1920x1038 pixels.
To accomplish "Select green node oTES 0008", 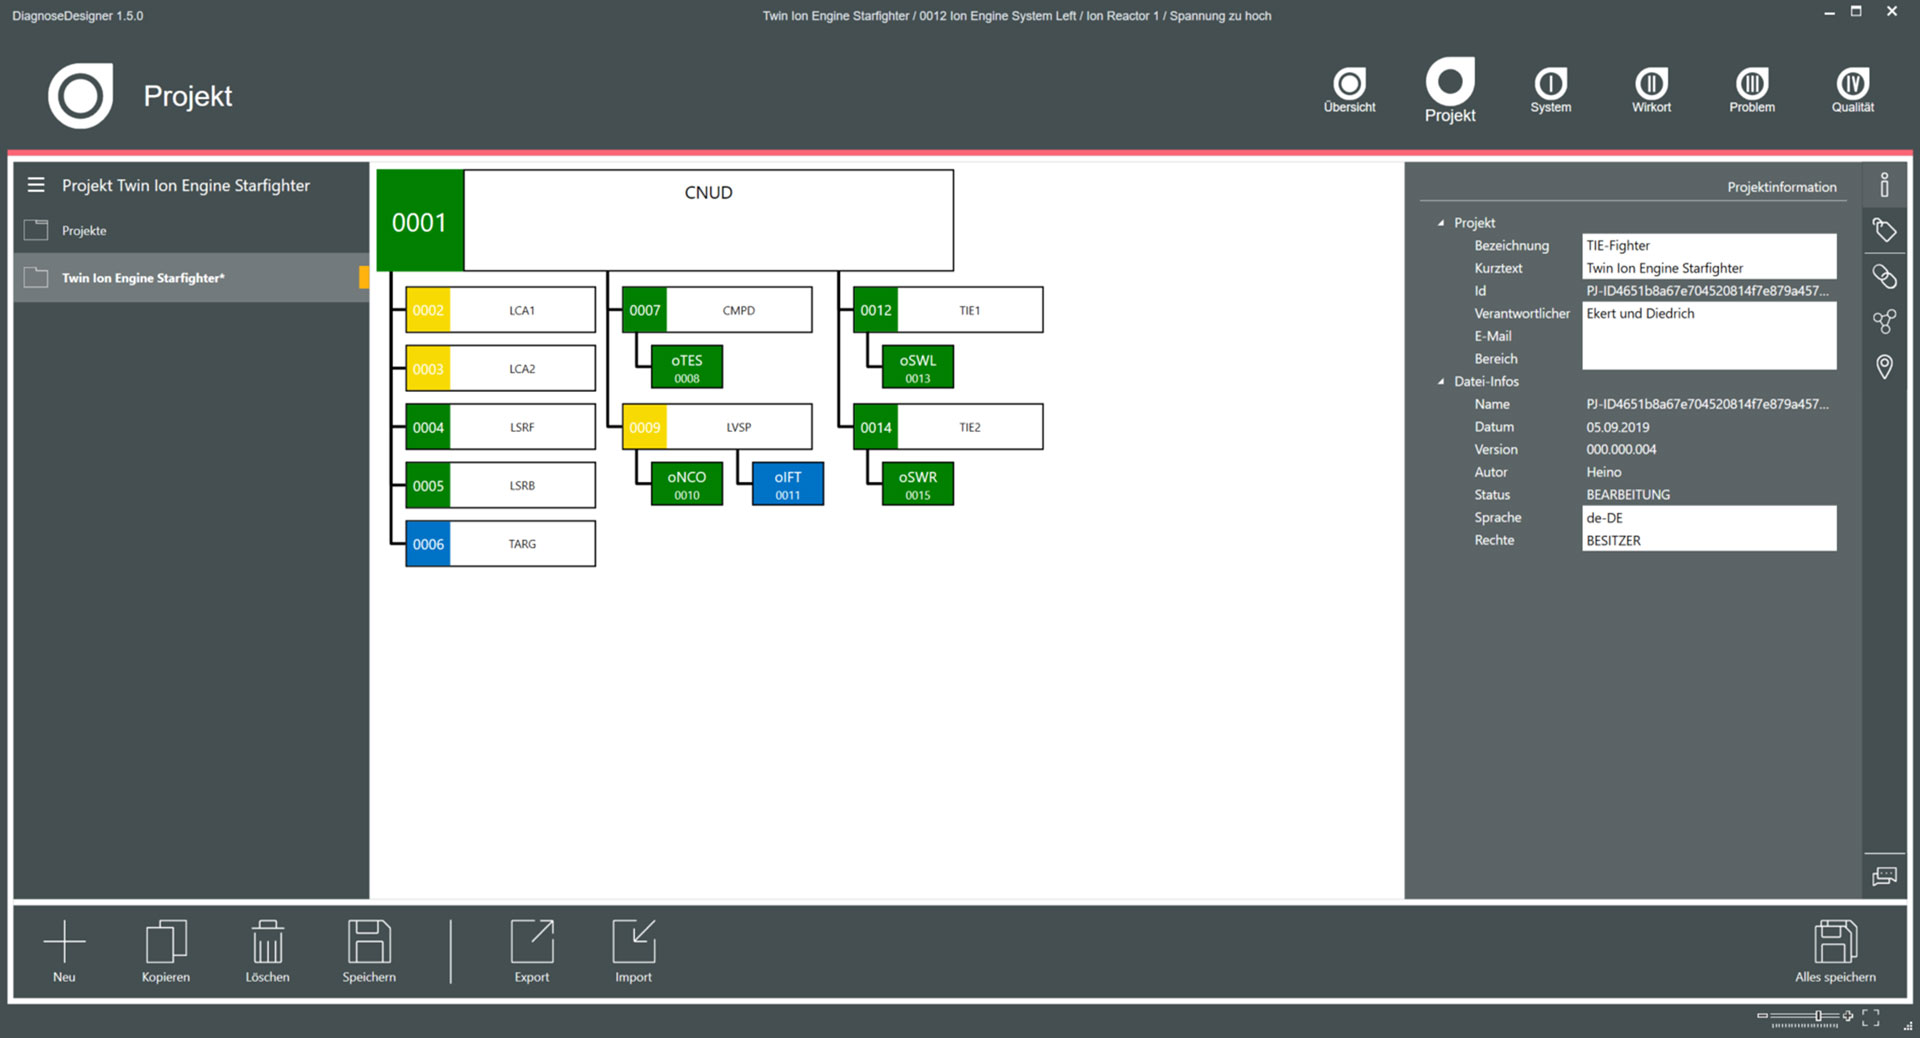I will click(687, 368).
